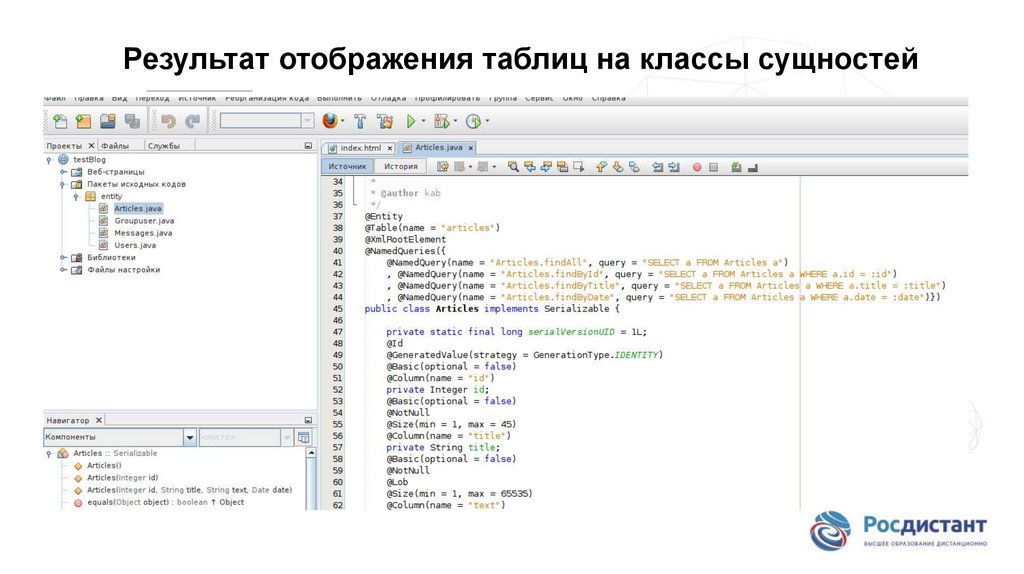
Task: Click Next Bookmark icon
Action: pos(618,167)
